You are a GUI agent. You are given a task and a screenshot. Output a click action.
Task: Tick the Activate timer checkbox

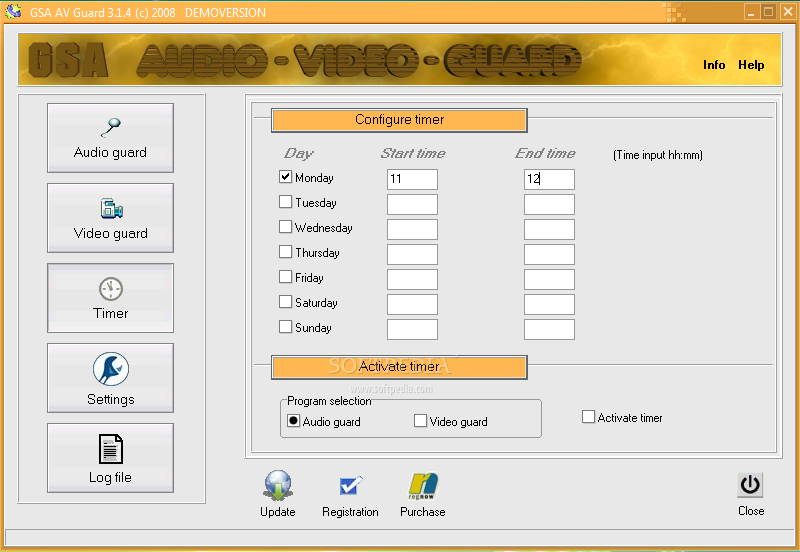[588, 417]
